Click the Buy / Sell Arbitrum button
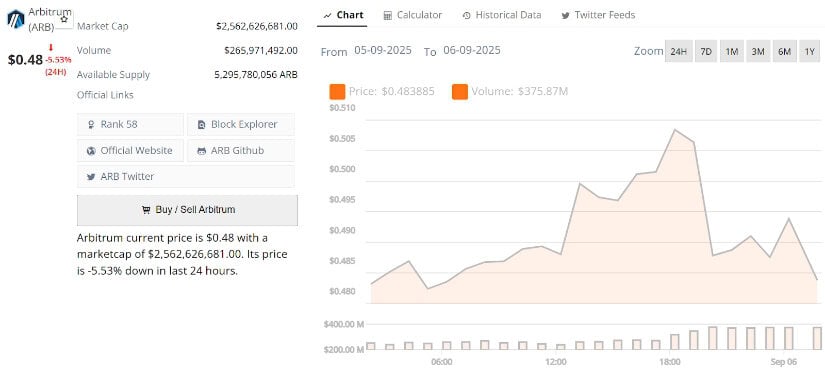Screen dimensions: 825x373 pos(187,210)
